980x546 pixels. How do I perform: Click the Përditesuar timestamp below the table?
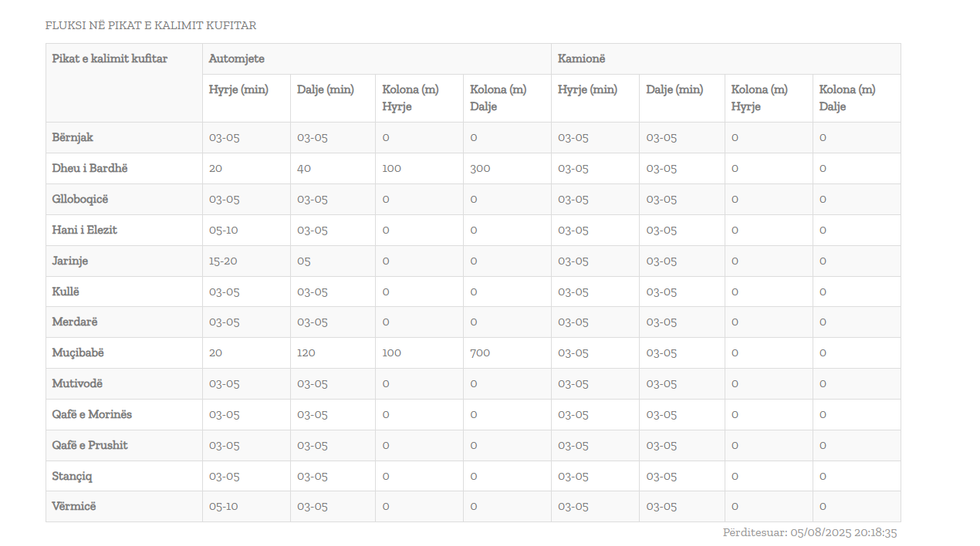[x=809, y=533]
